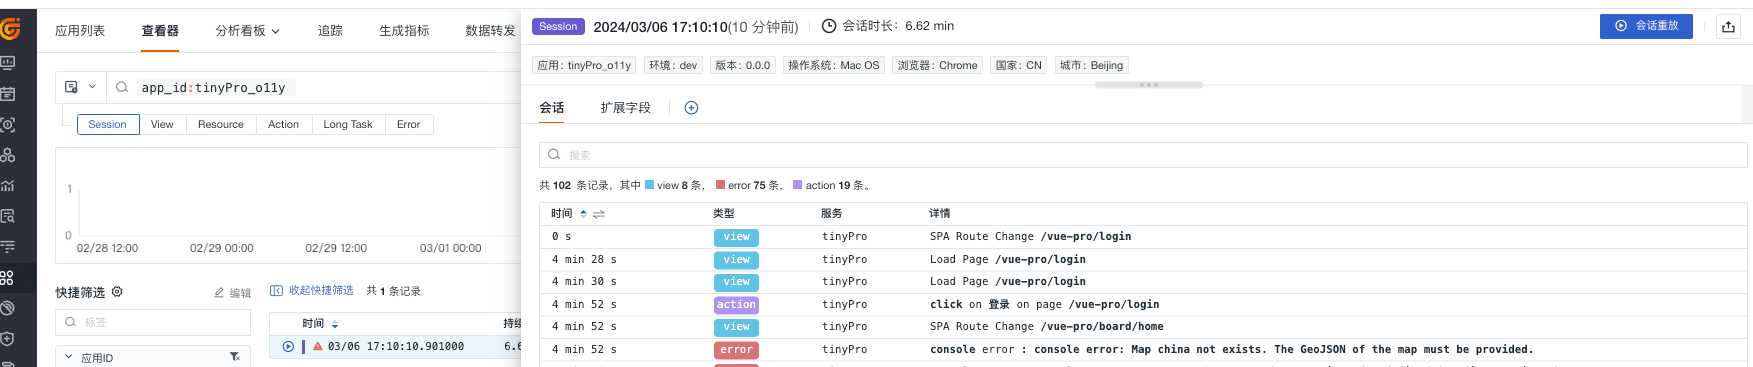Open the metrics chart icon in the sidebar
This screenshot has width=1753, height=367.
8,186
